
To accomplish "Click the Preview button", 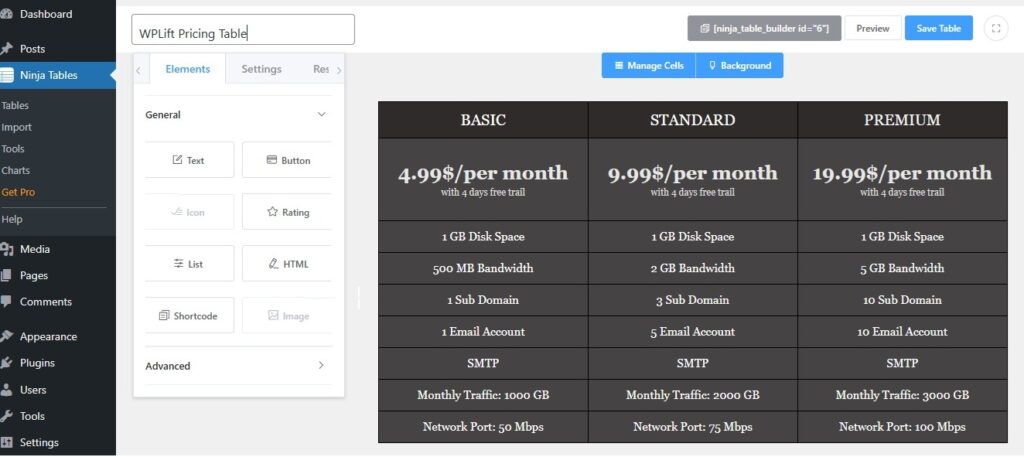I will point(872,28).
